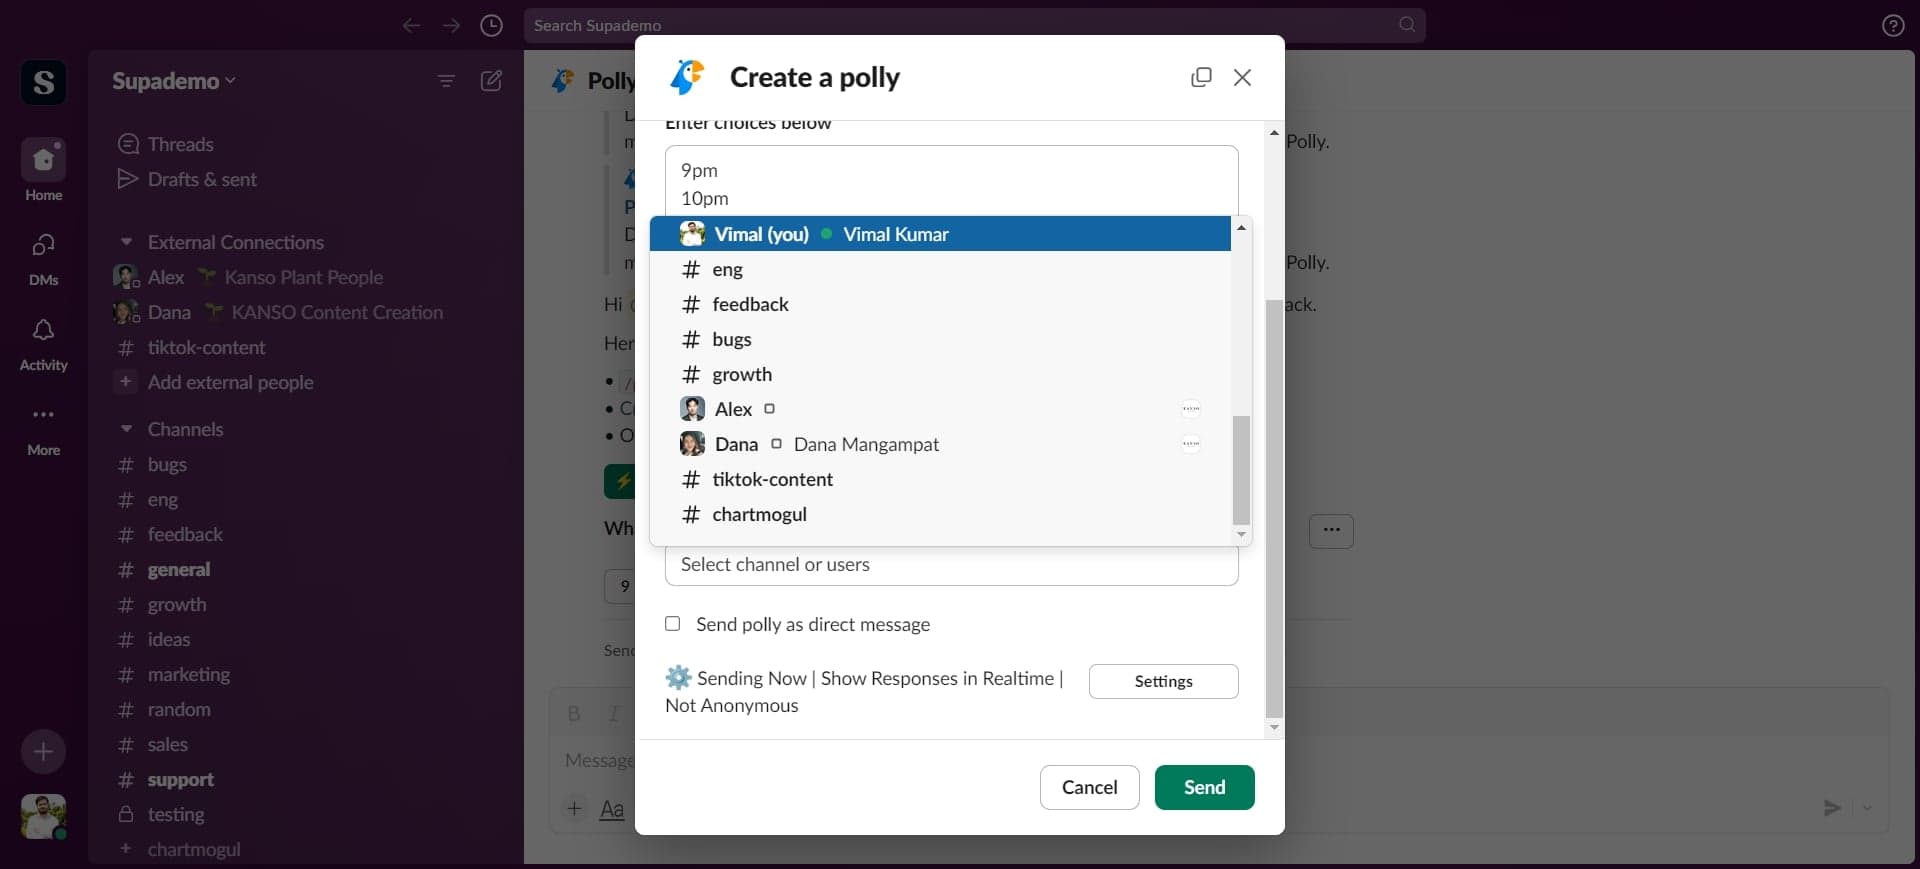Viewport: 1920px width, 869px height.
Task: Open the Supademo workspace dropdown
Action: pyautogui.click(x=173, y=82)
